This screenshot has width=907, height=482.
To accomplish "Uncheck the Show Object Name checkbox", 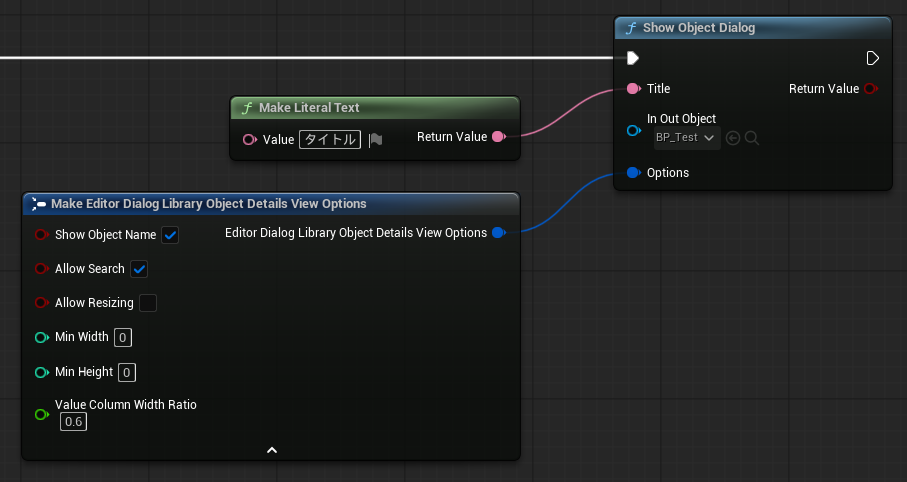I will (x=170, y=235).
